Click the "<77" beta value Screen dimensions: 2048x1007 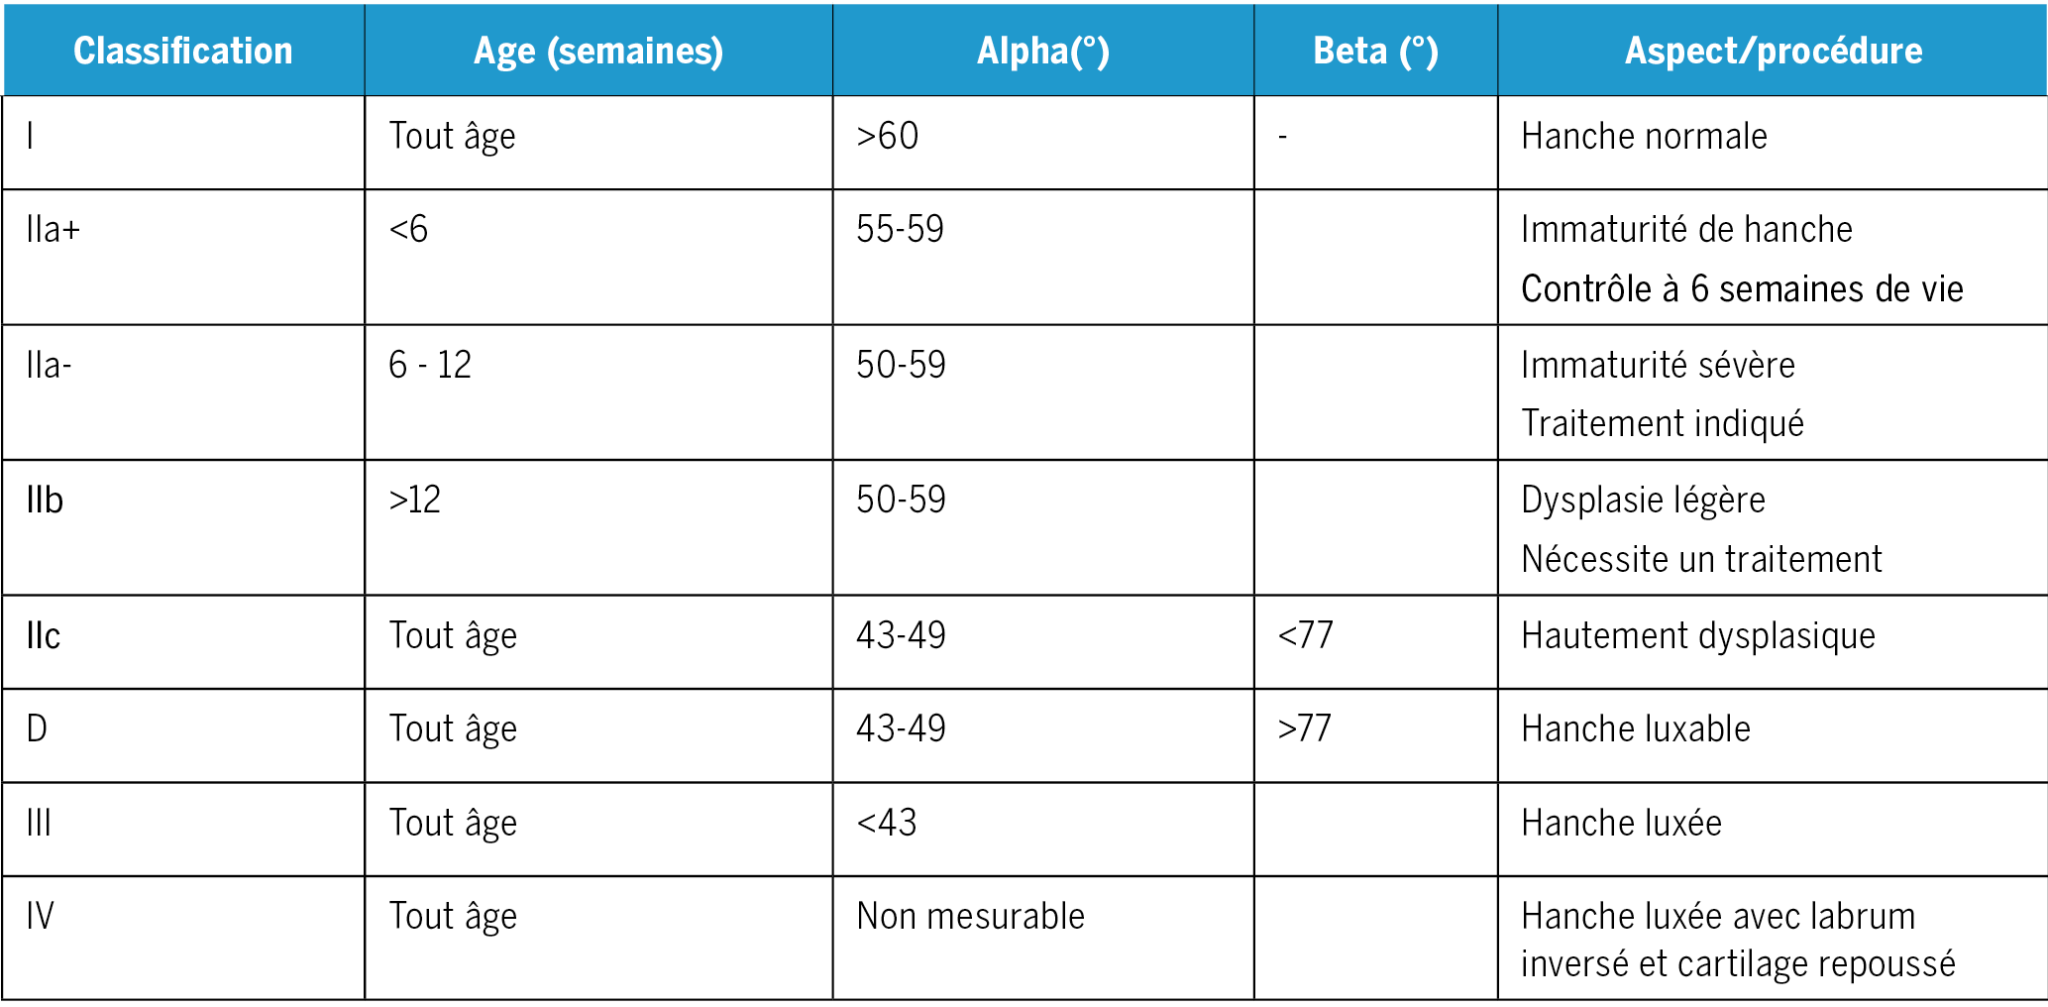[x=1306, y=636]
